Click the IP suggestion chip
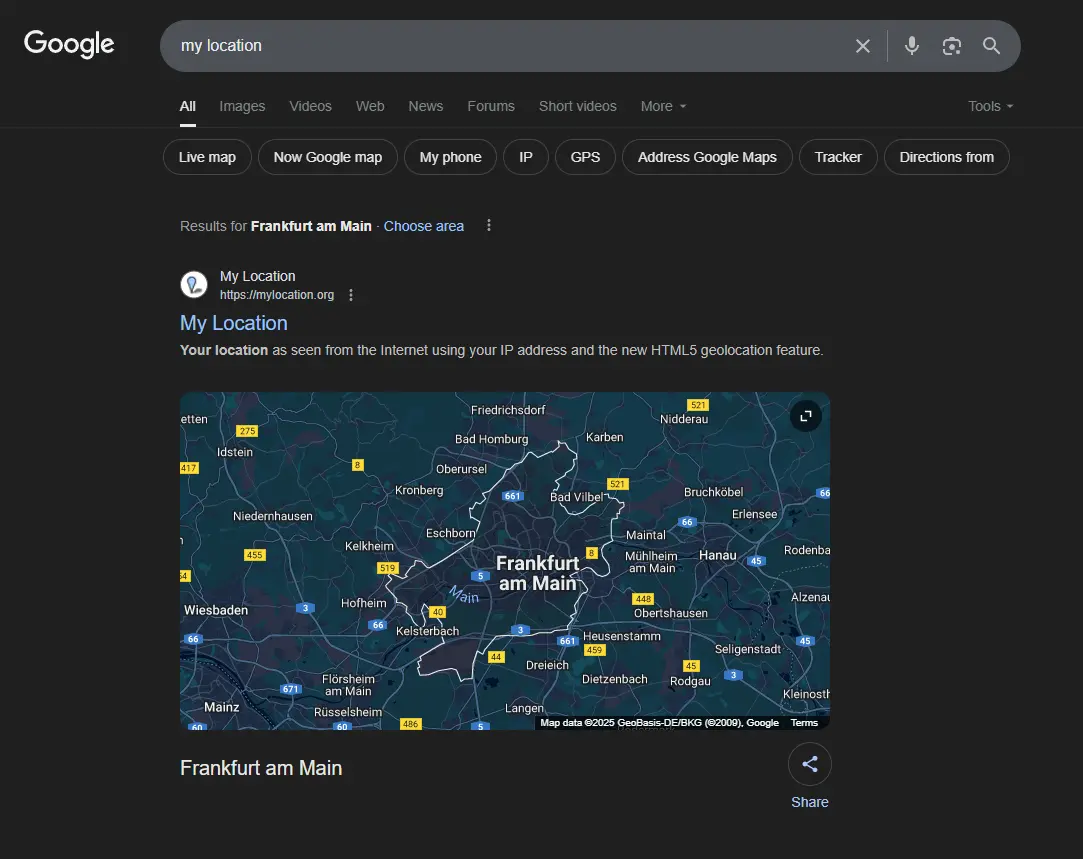 tap(526, 157)
